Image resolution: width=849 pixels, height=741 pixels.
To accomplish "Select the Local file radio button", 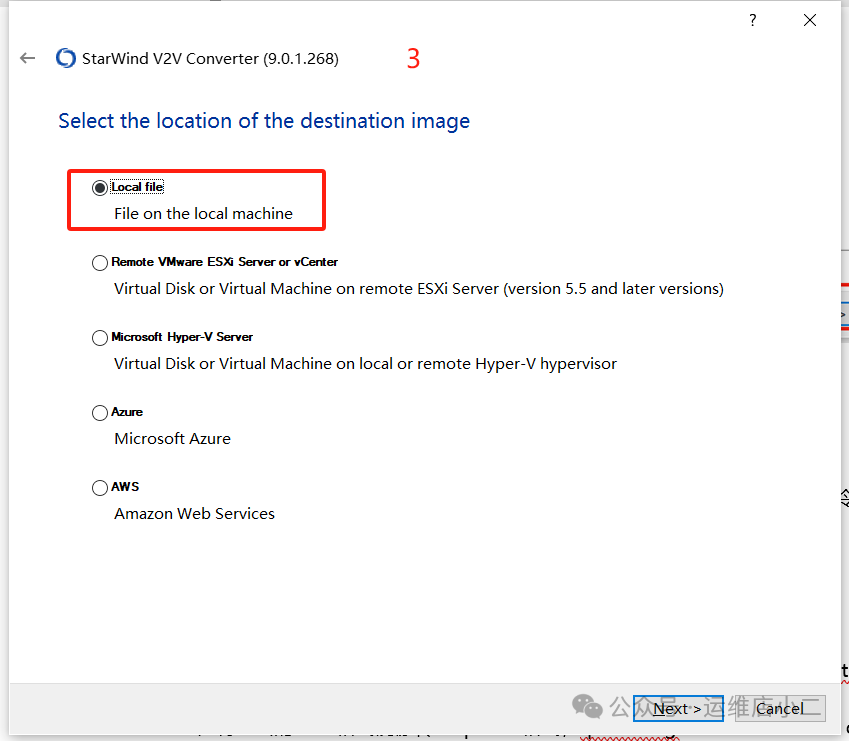I will (100, 188).
